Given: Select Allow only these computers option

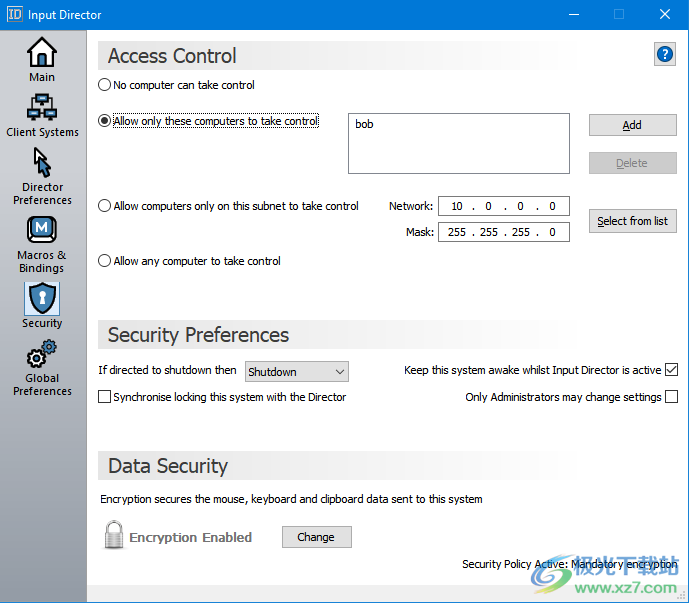Looking at the screenshot, I should (104, 121).
